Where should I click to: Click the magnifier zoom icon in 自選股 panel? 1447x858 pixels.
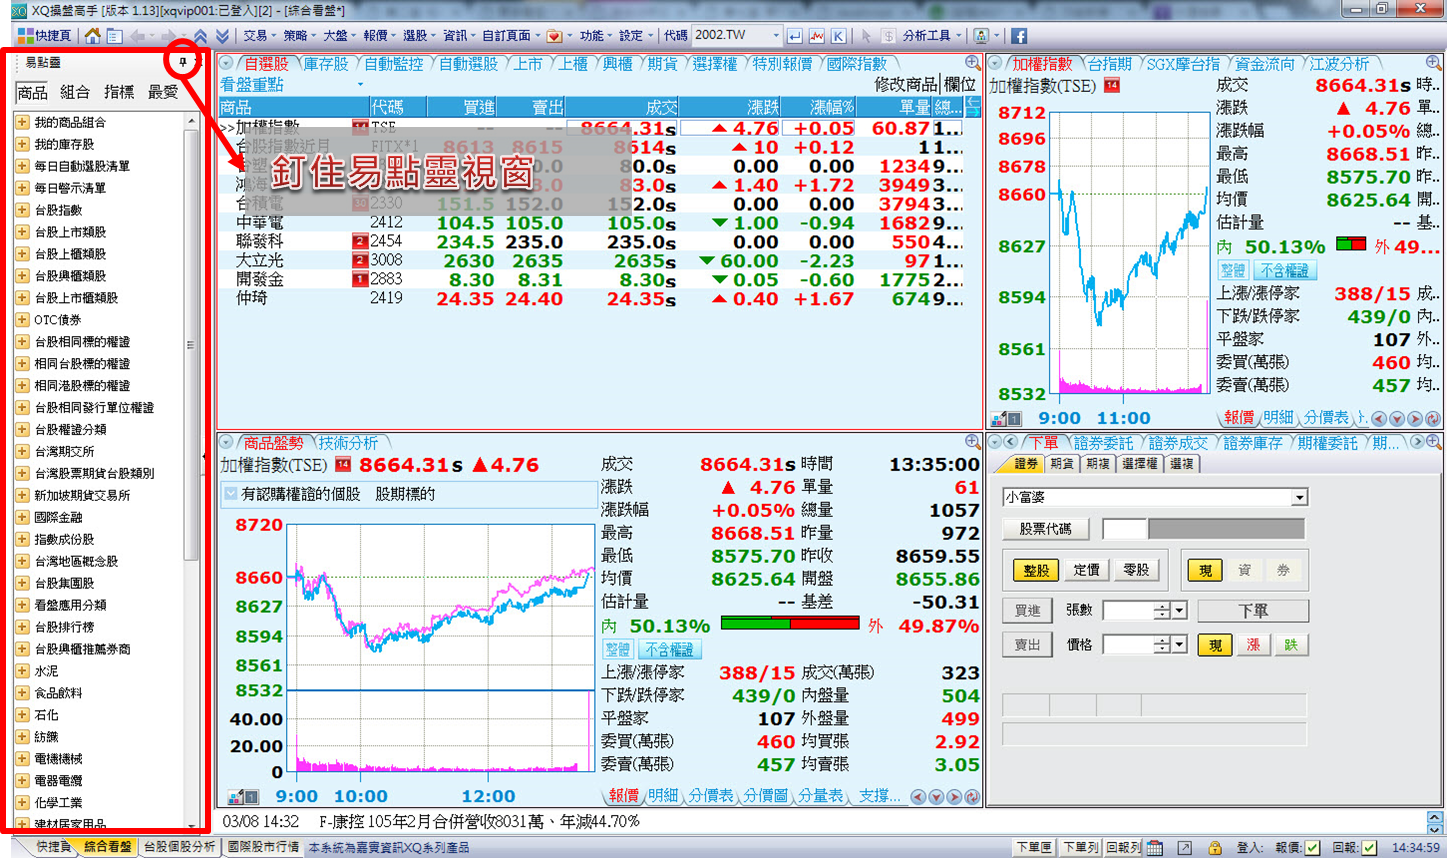(972, 63)
